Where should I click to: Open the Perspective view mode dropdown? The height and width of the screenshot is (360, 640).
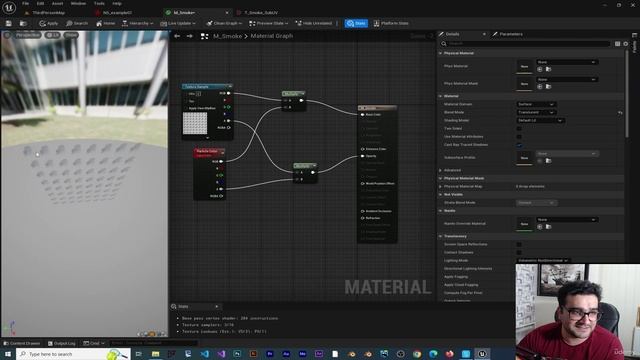(x=28, y=35)
